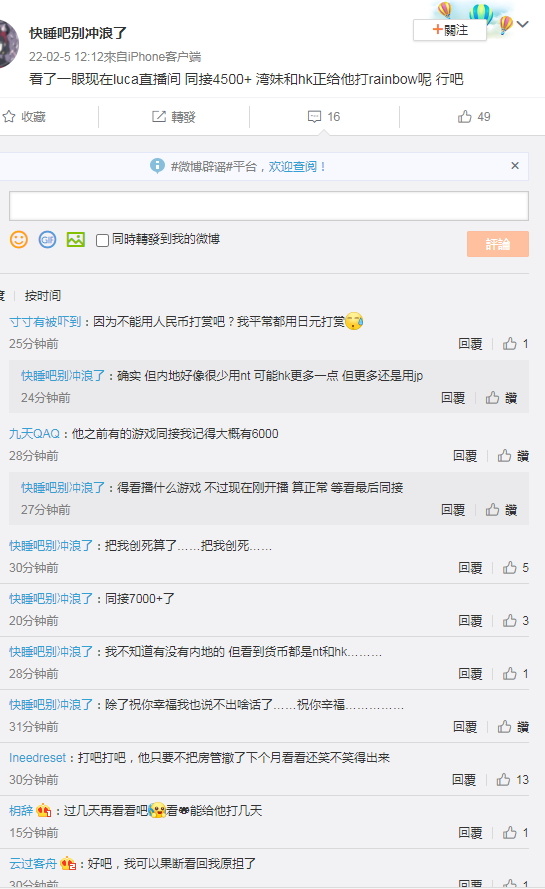Open the image upload icon
This screenshot has width=545, height=889.
tap(75, 240)
